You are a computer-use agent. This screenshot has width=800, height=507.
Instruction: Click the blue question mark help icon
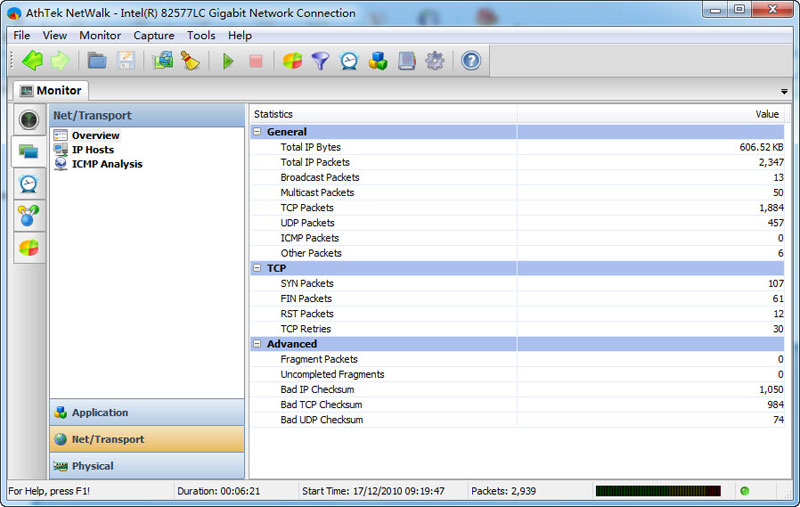470,61
